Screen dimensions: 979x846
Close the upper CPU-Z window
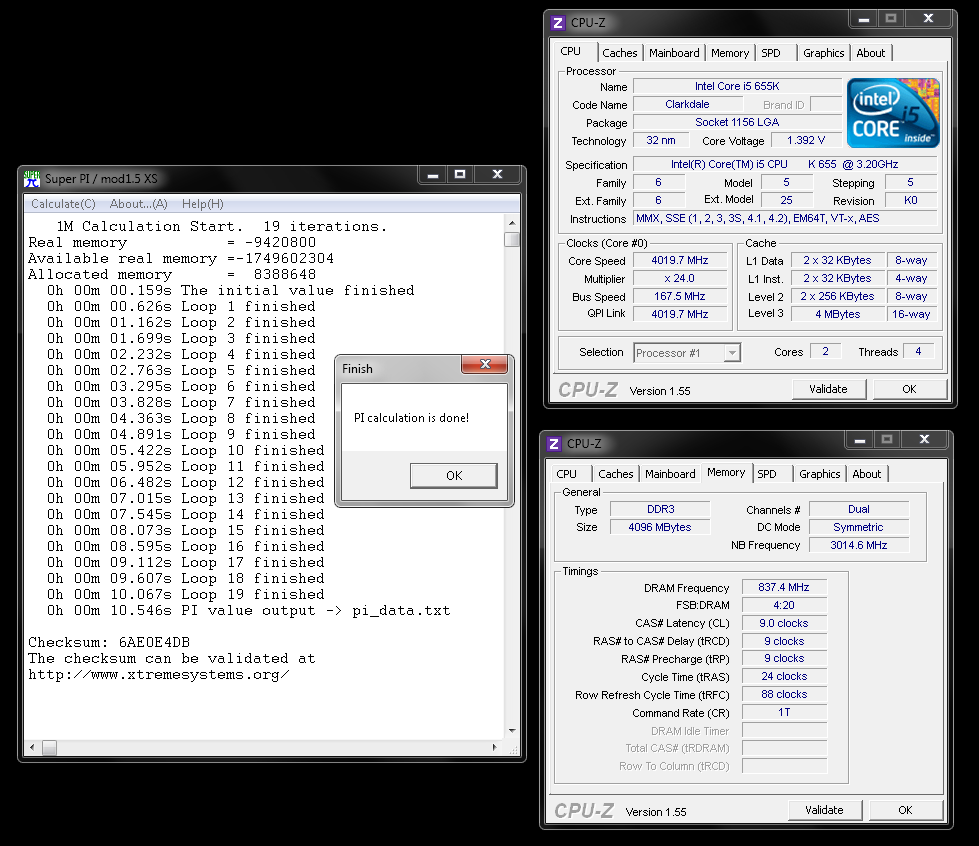coord(928,19)
